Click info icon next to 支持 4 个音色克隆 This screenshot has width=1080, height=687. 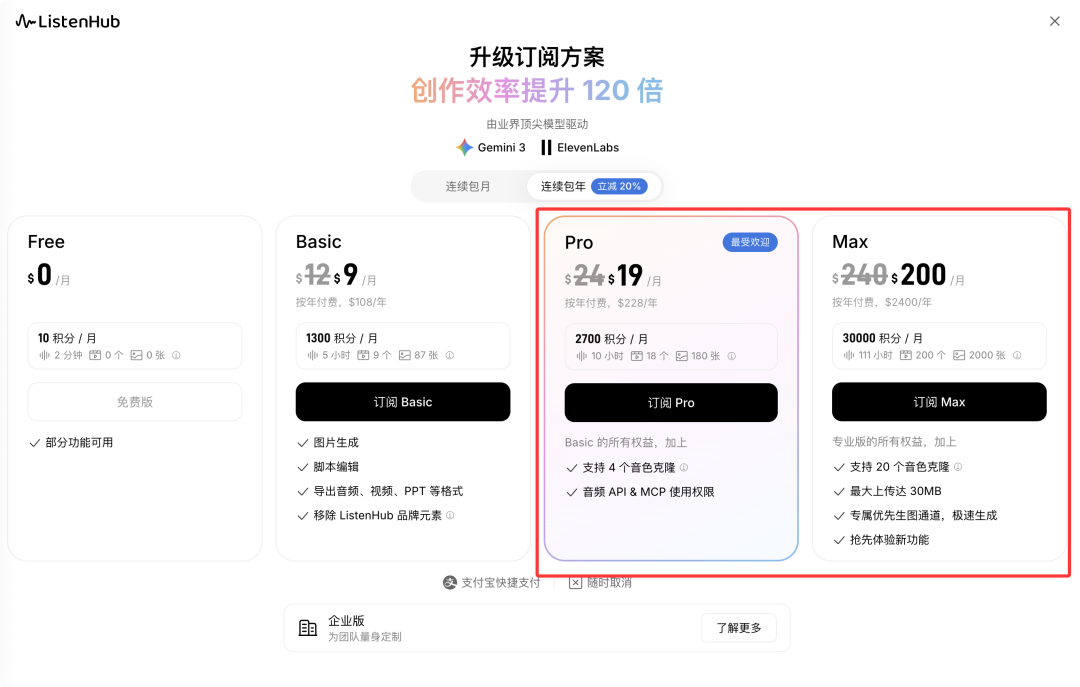[684, 467]
